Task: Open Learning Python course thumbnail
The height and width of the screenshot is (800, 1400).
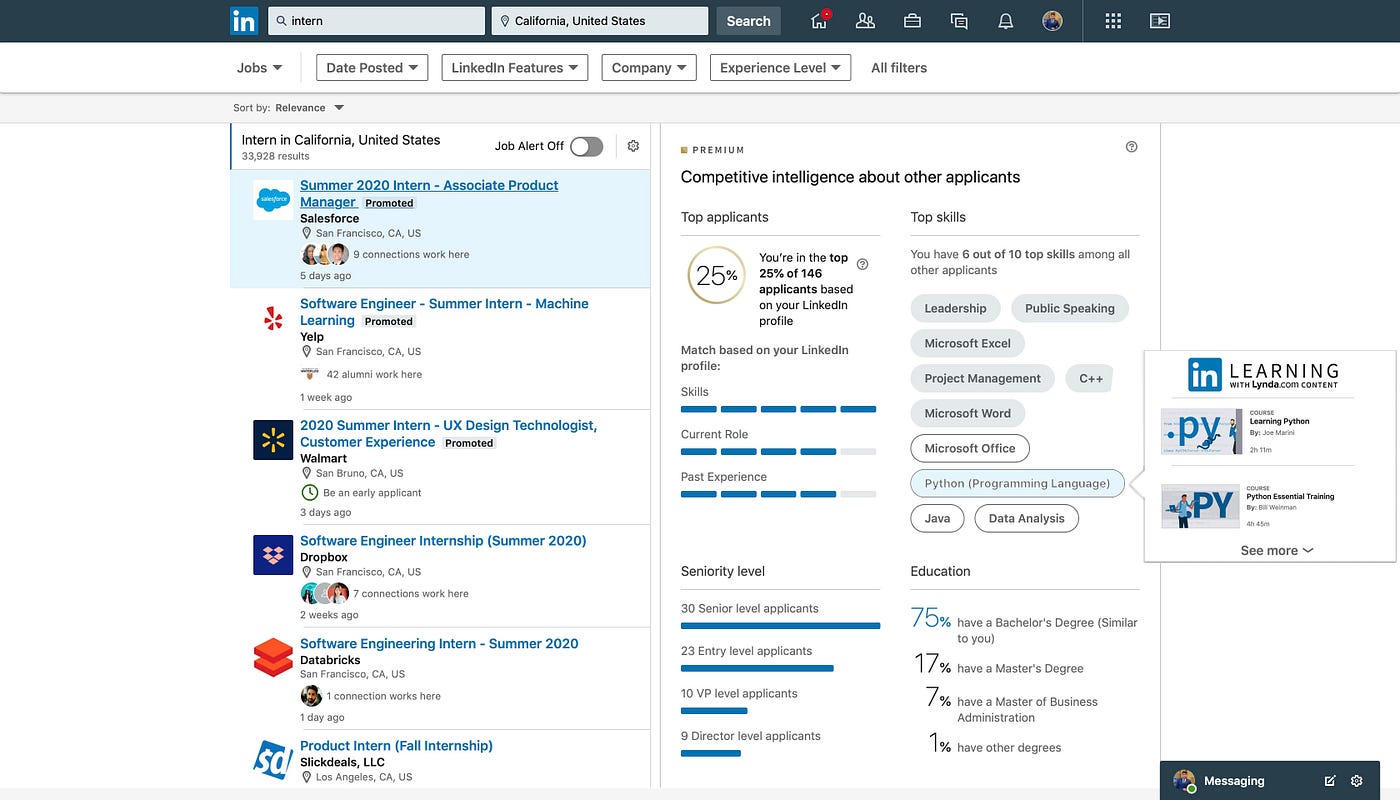Action: coord(1201,432)
